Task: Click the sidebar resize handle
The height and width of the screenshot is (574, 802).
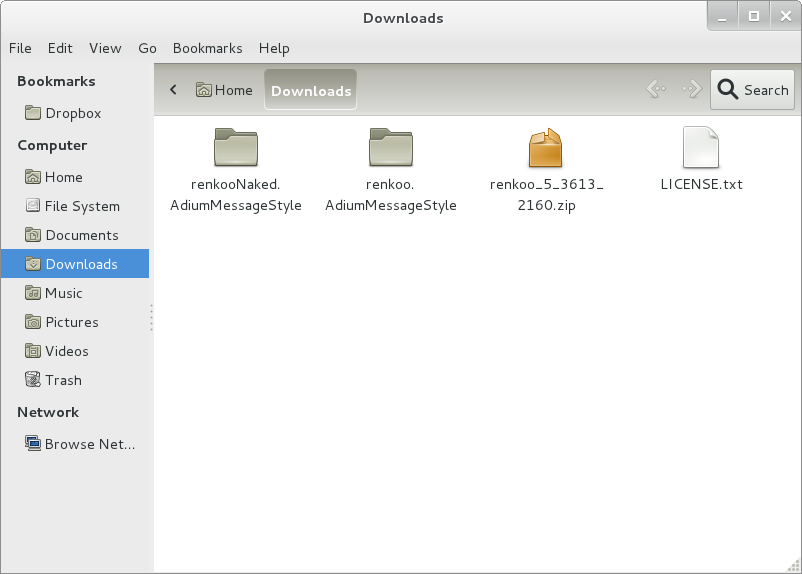Action: click(151, 318)
